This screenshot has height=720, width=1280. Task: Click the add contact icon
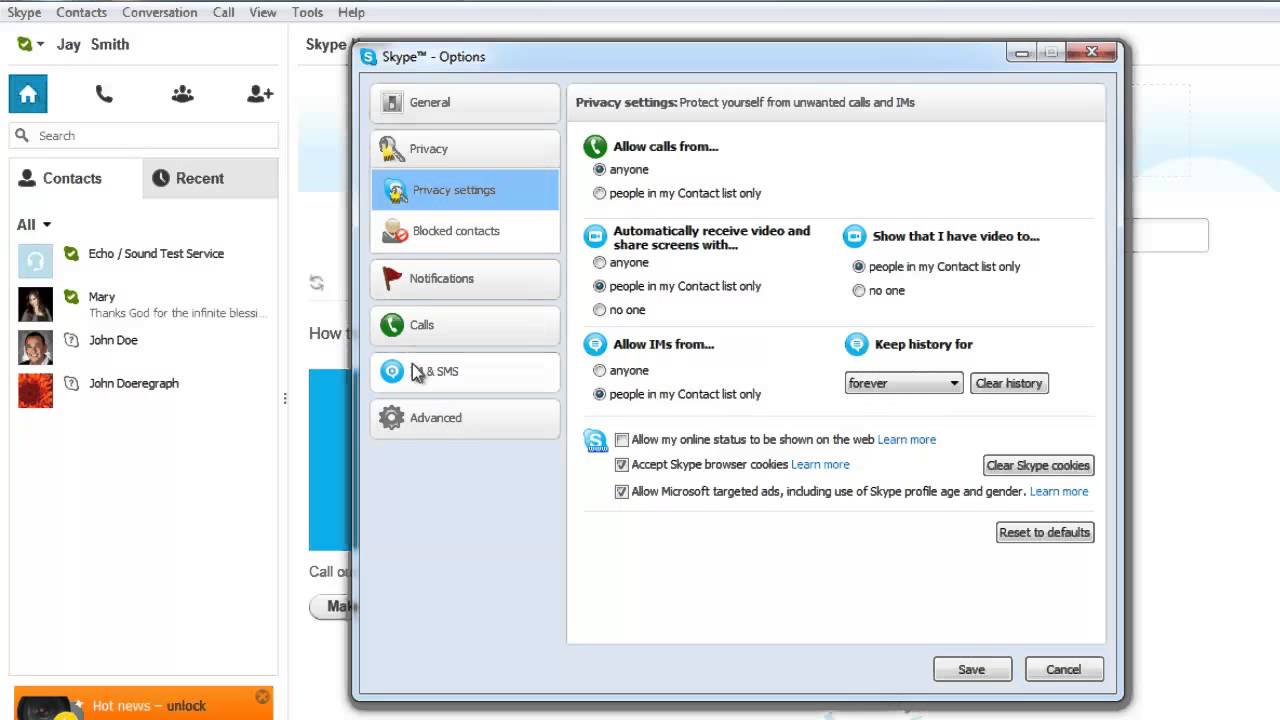click(x=260, y=94)
